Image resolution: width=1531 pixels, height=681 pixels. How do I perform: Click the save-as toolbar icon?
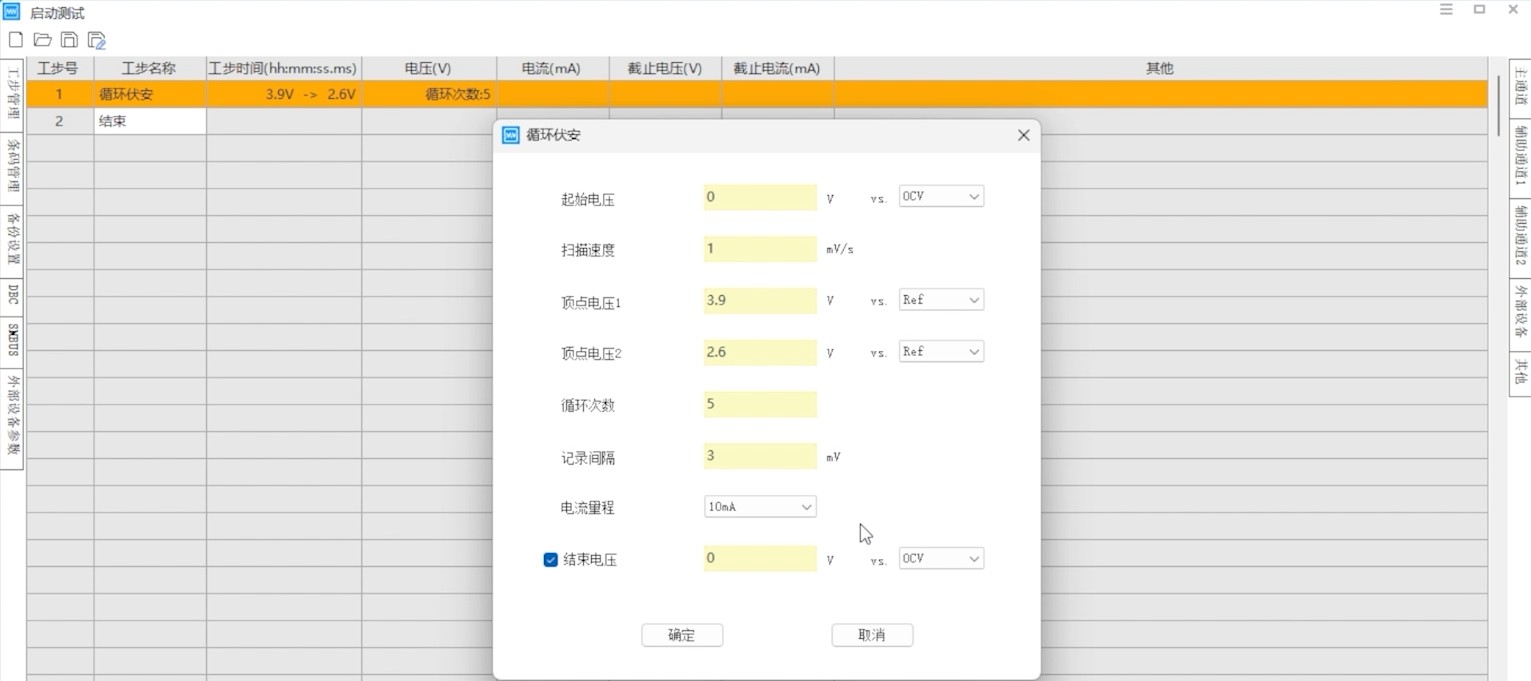click(96, 39)
